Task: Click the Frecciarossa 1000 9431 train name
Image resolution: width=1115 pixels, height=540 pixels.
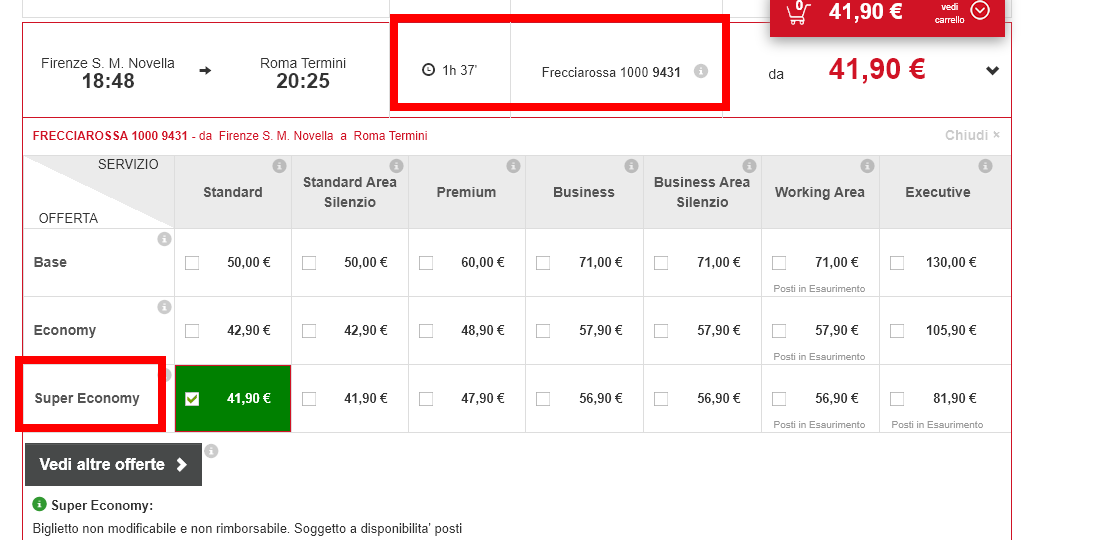Action: point(611,72)
